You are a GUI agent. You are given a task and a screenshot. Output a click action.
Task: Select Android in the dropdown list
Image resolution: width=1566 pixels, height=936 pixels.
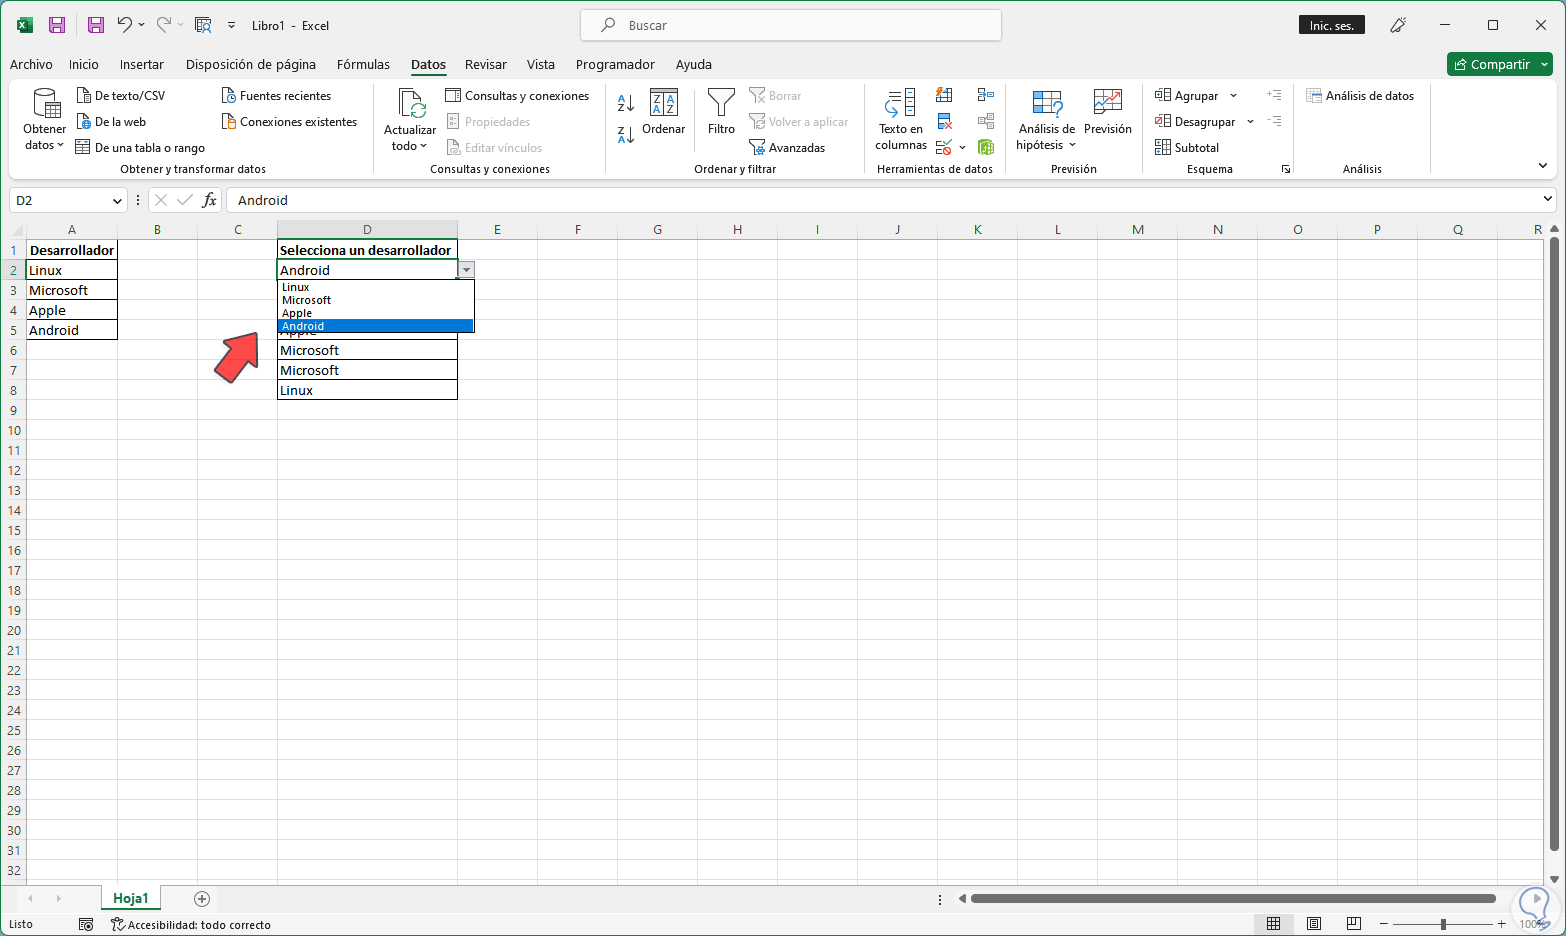pos(375,326)
